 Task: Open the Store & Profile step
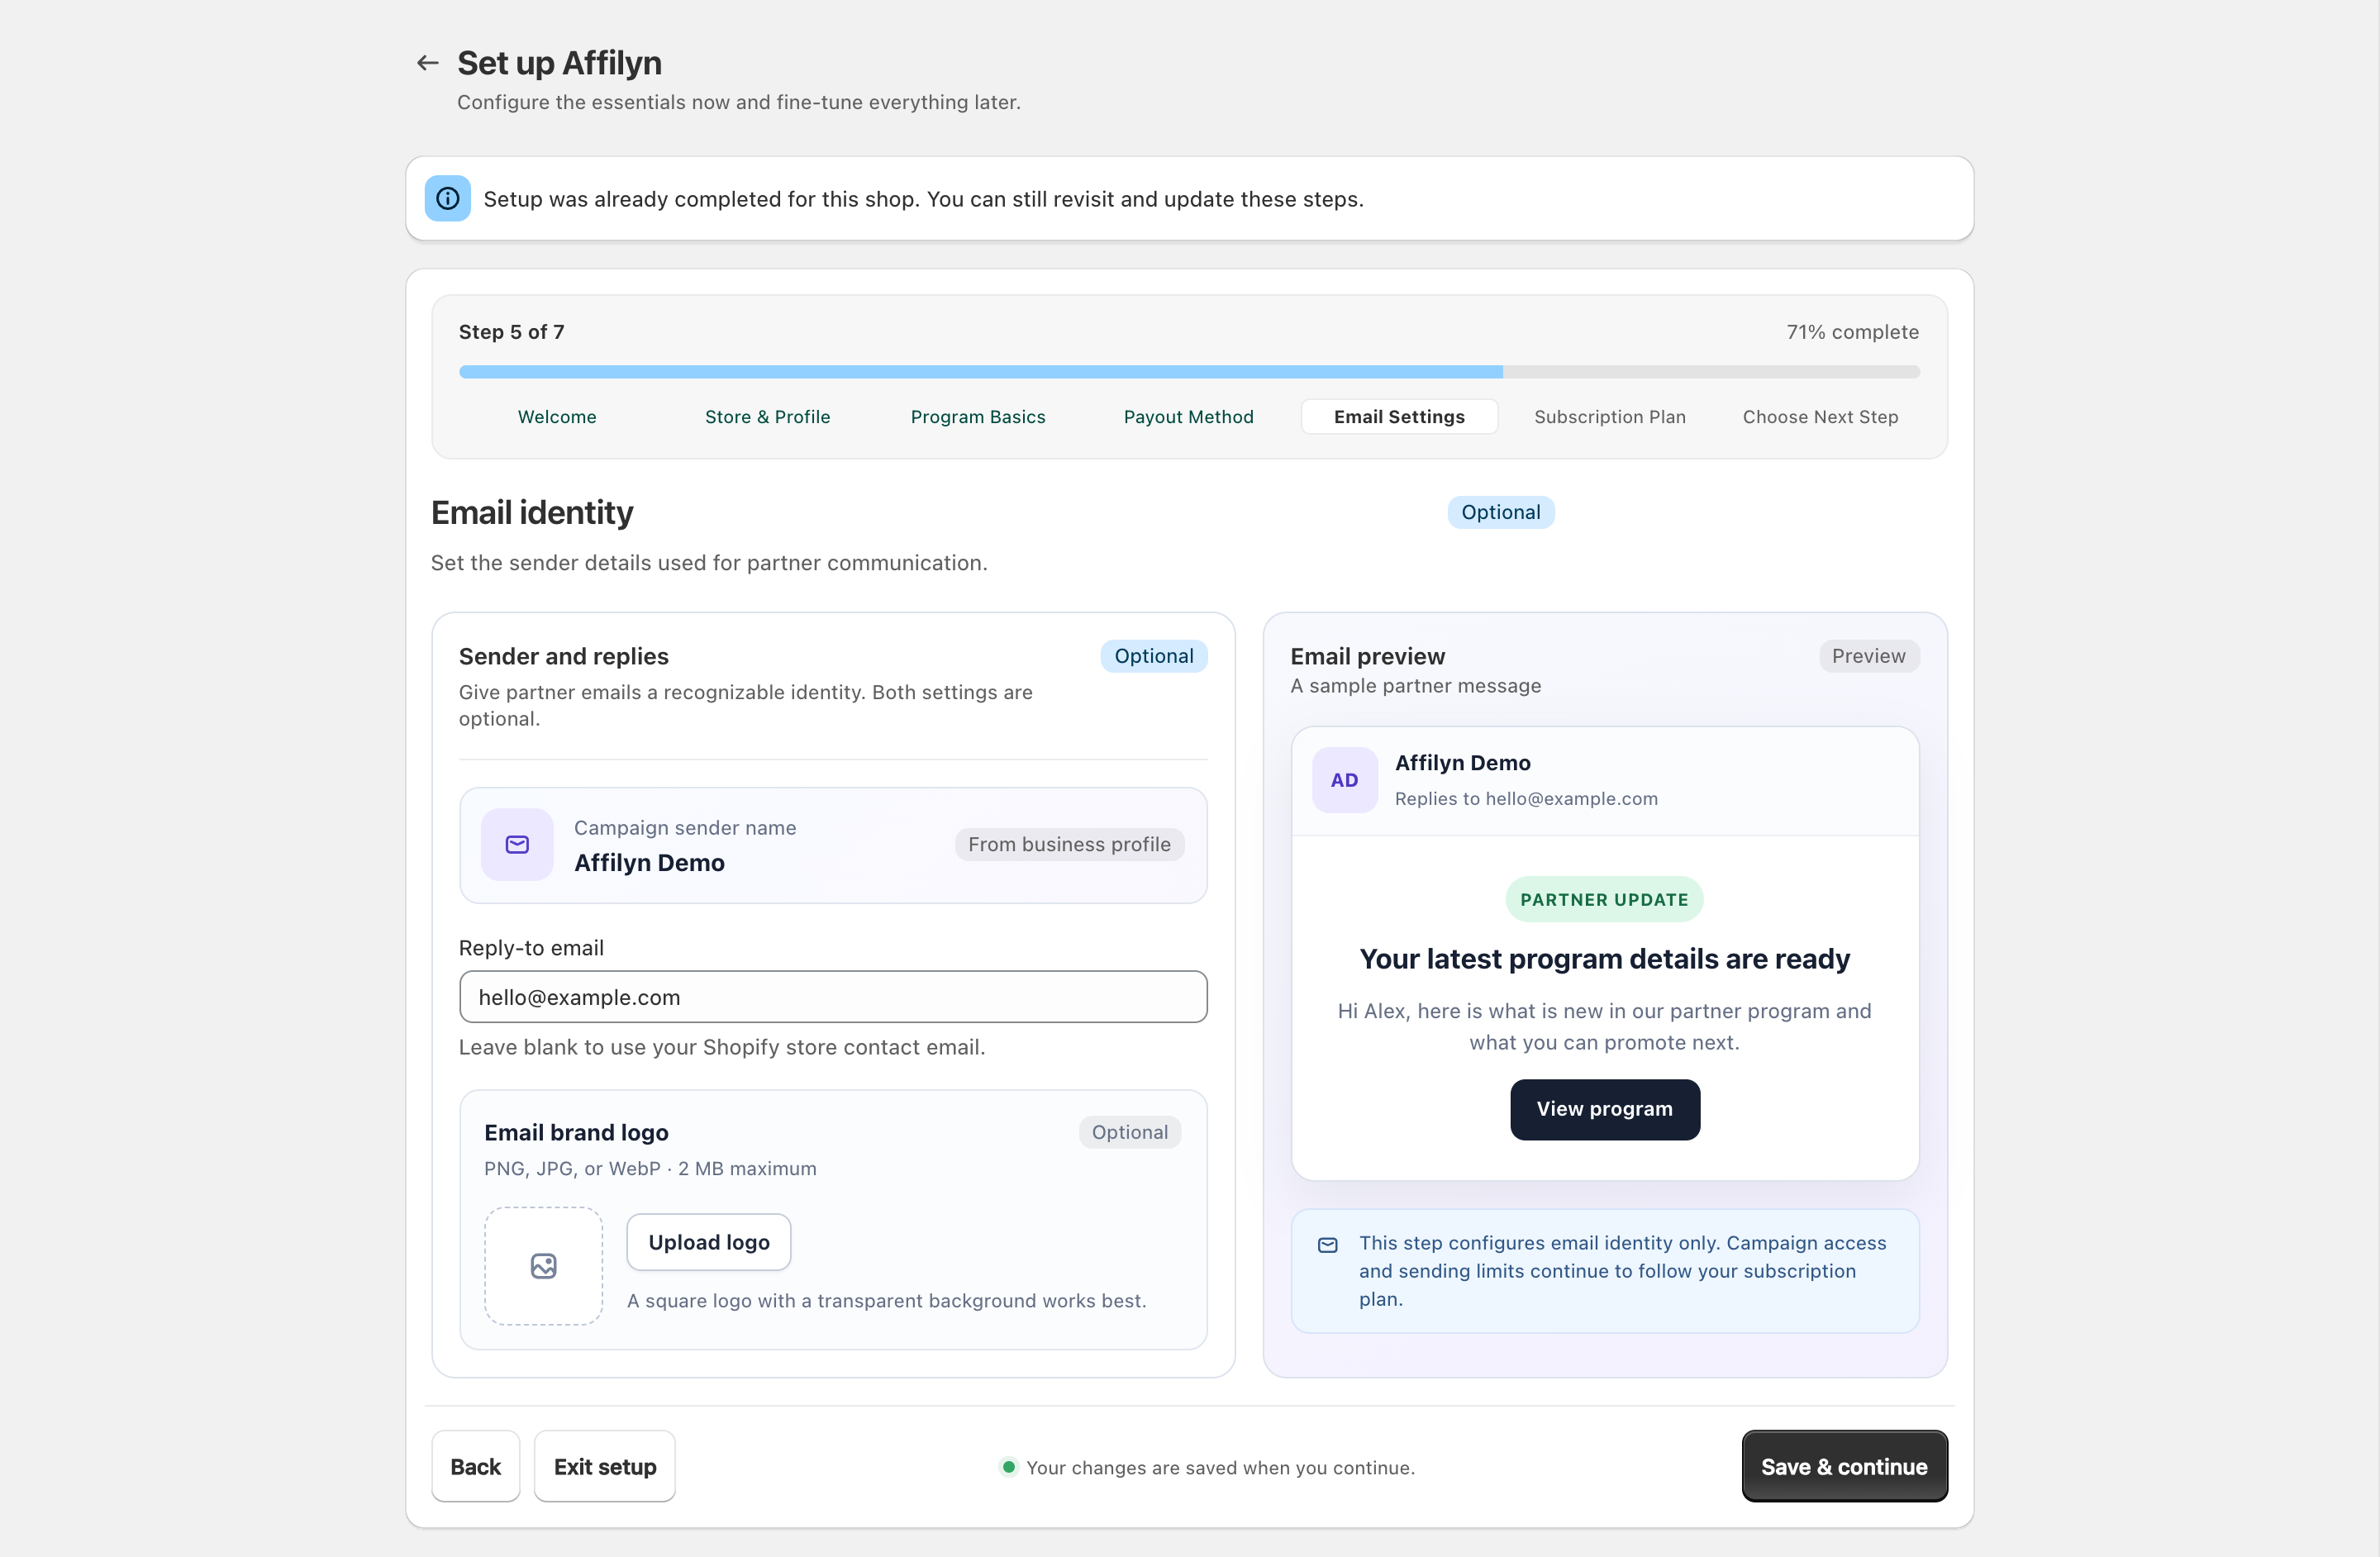pos(768,417)
